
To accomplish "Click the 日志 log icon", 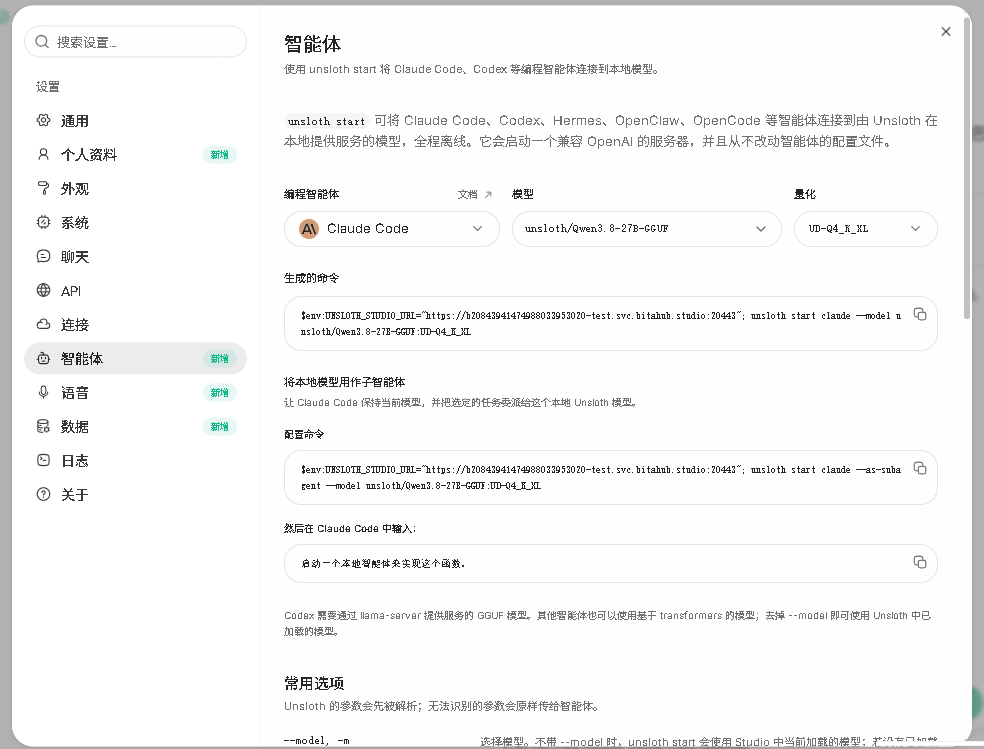I will click(x=43, y=460).
